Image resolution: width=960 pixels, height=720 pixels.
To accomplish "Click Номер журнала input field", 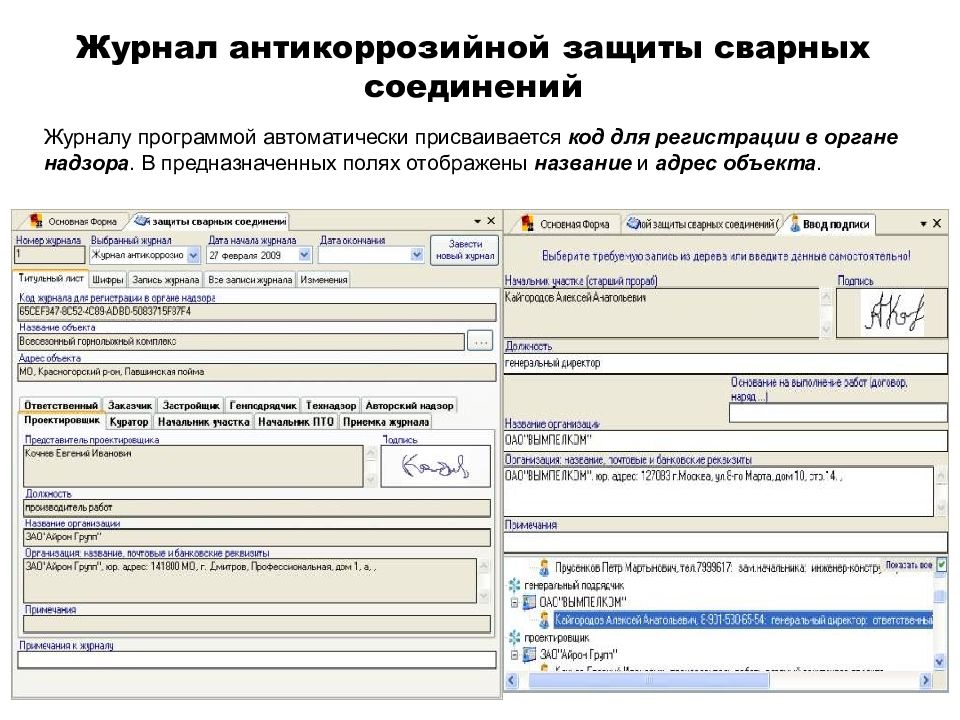I will click(50, 255).
